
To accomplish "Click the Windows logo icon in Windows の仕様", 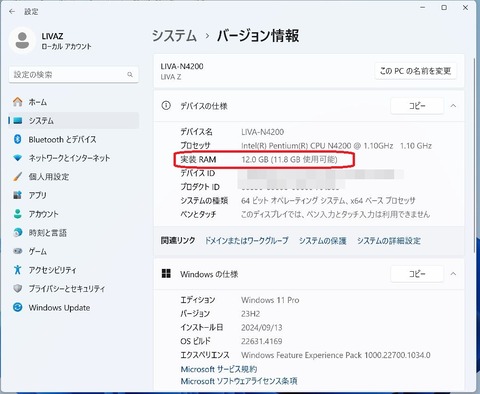I will 166,274.
